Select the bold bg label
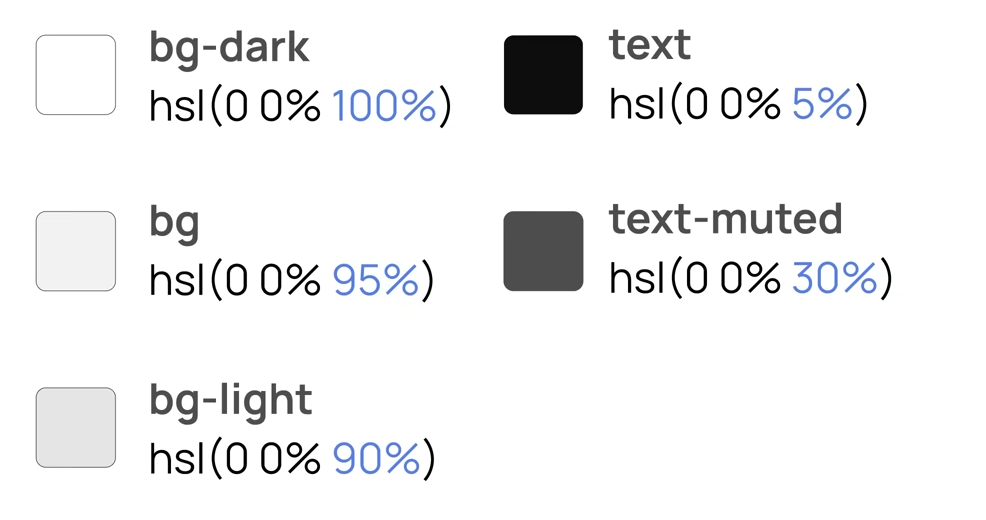 174,223
